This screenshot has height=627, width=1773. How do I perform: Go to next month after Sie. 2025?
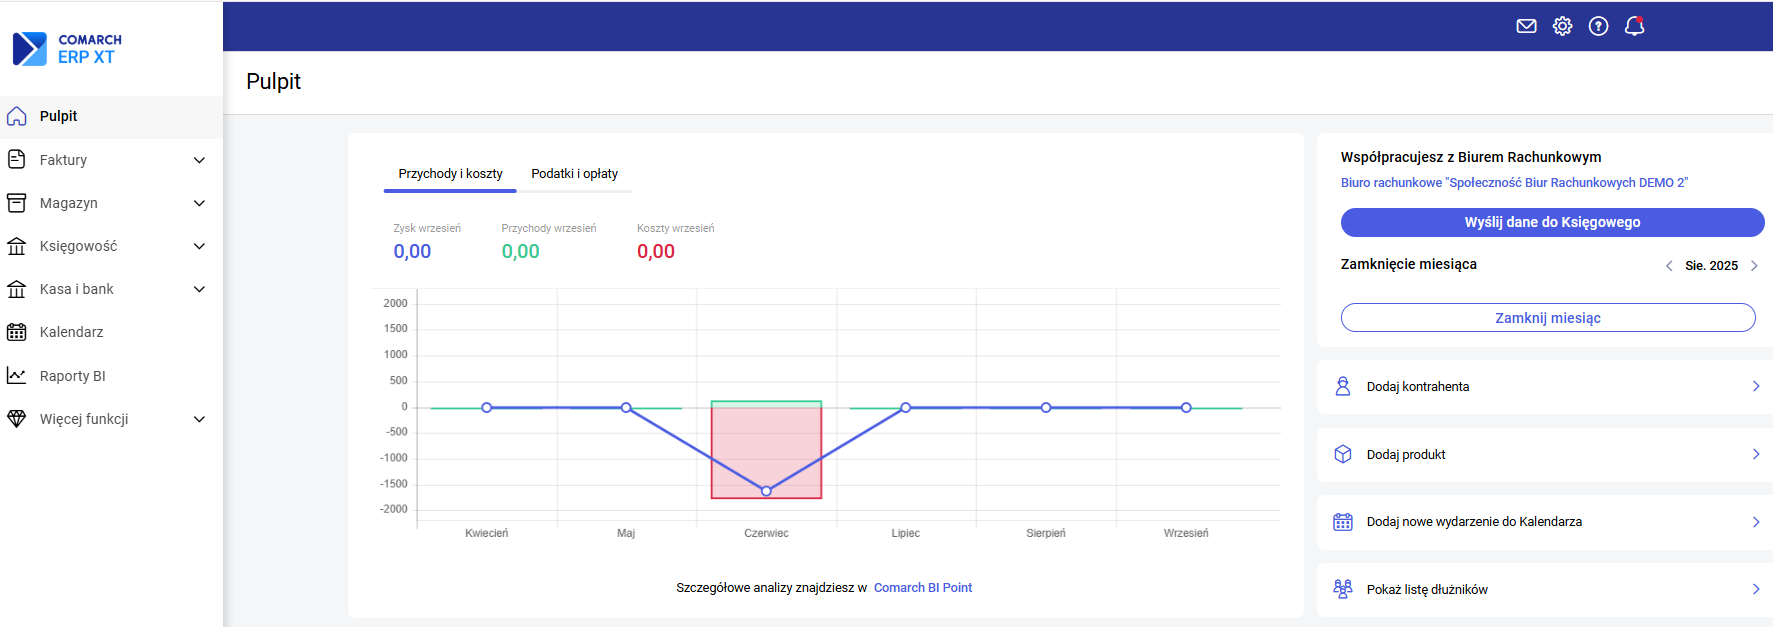pos(1754,266)
